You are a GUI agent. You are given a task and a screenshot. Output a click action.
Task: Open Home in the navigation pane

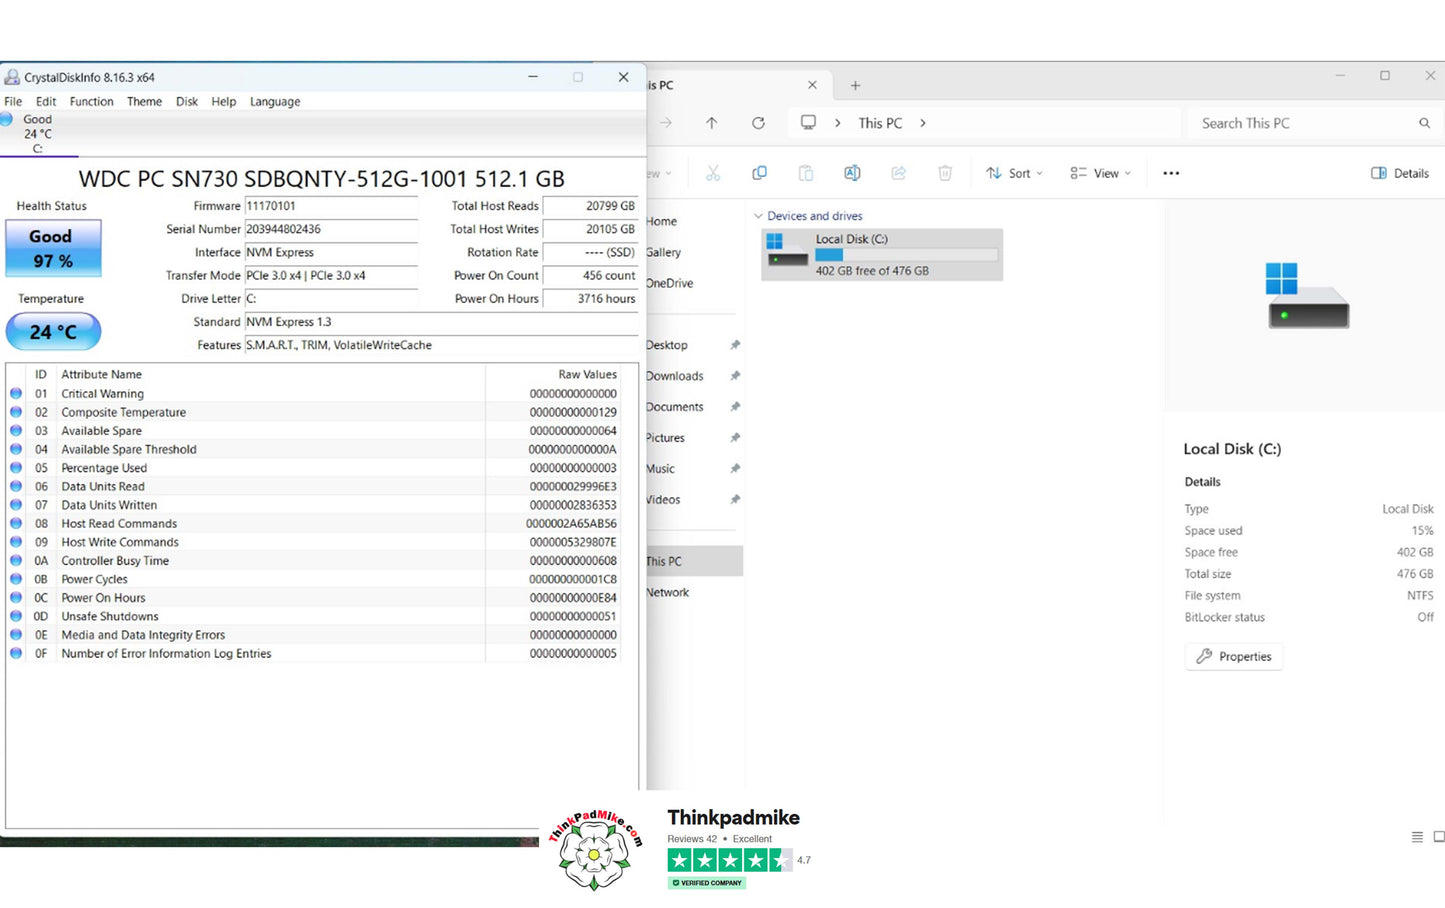(661, 221)
